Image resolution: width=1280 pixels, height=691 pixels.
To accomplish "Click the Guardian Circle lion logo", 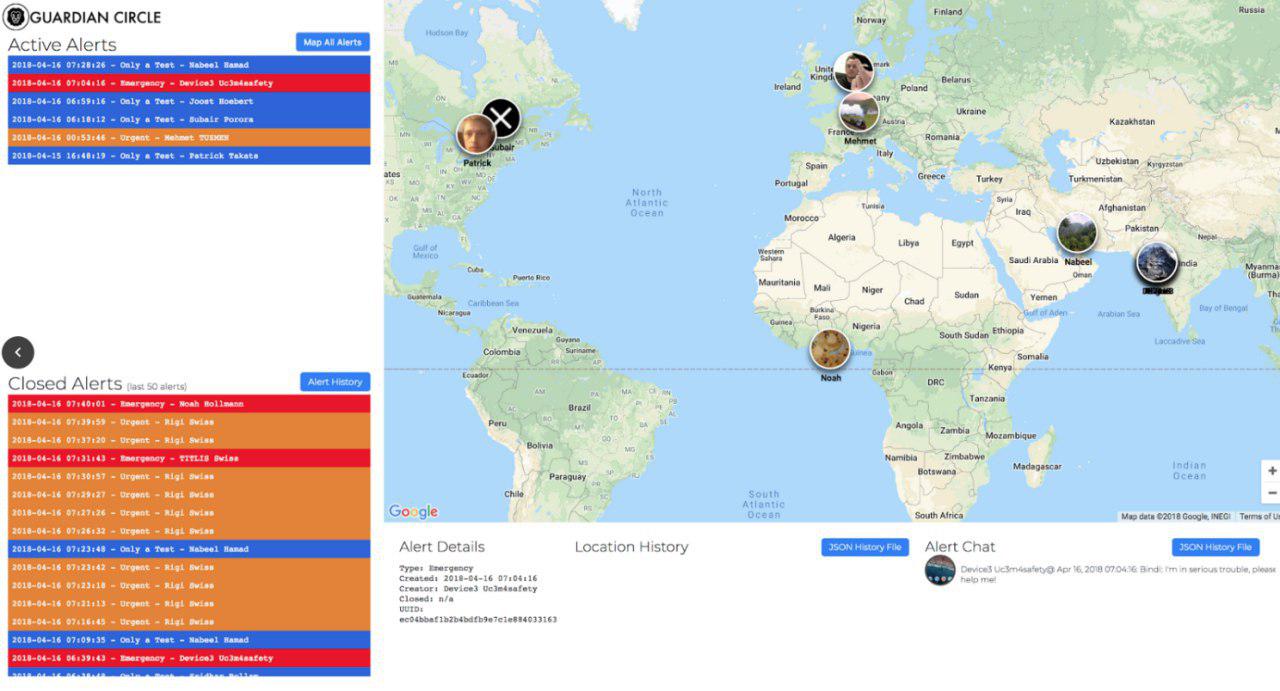I will (x=16, y=16).
